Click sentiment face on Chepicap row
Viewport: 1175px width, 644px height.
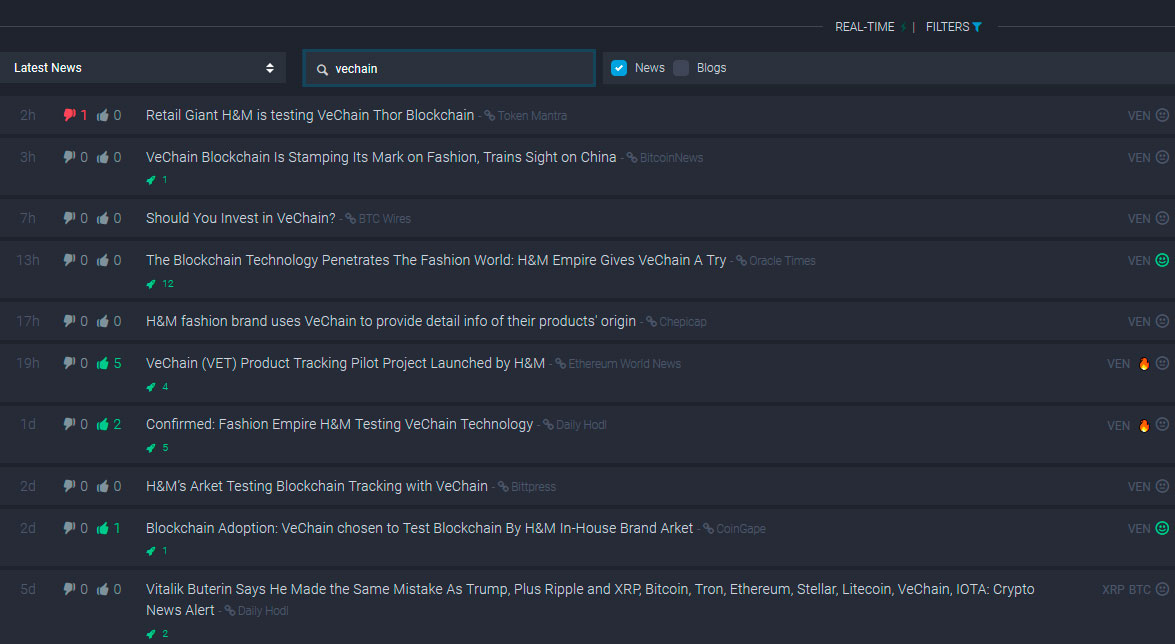click(x=1162, y=320)
